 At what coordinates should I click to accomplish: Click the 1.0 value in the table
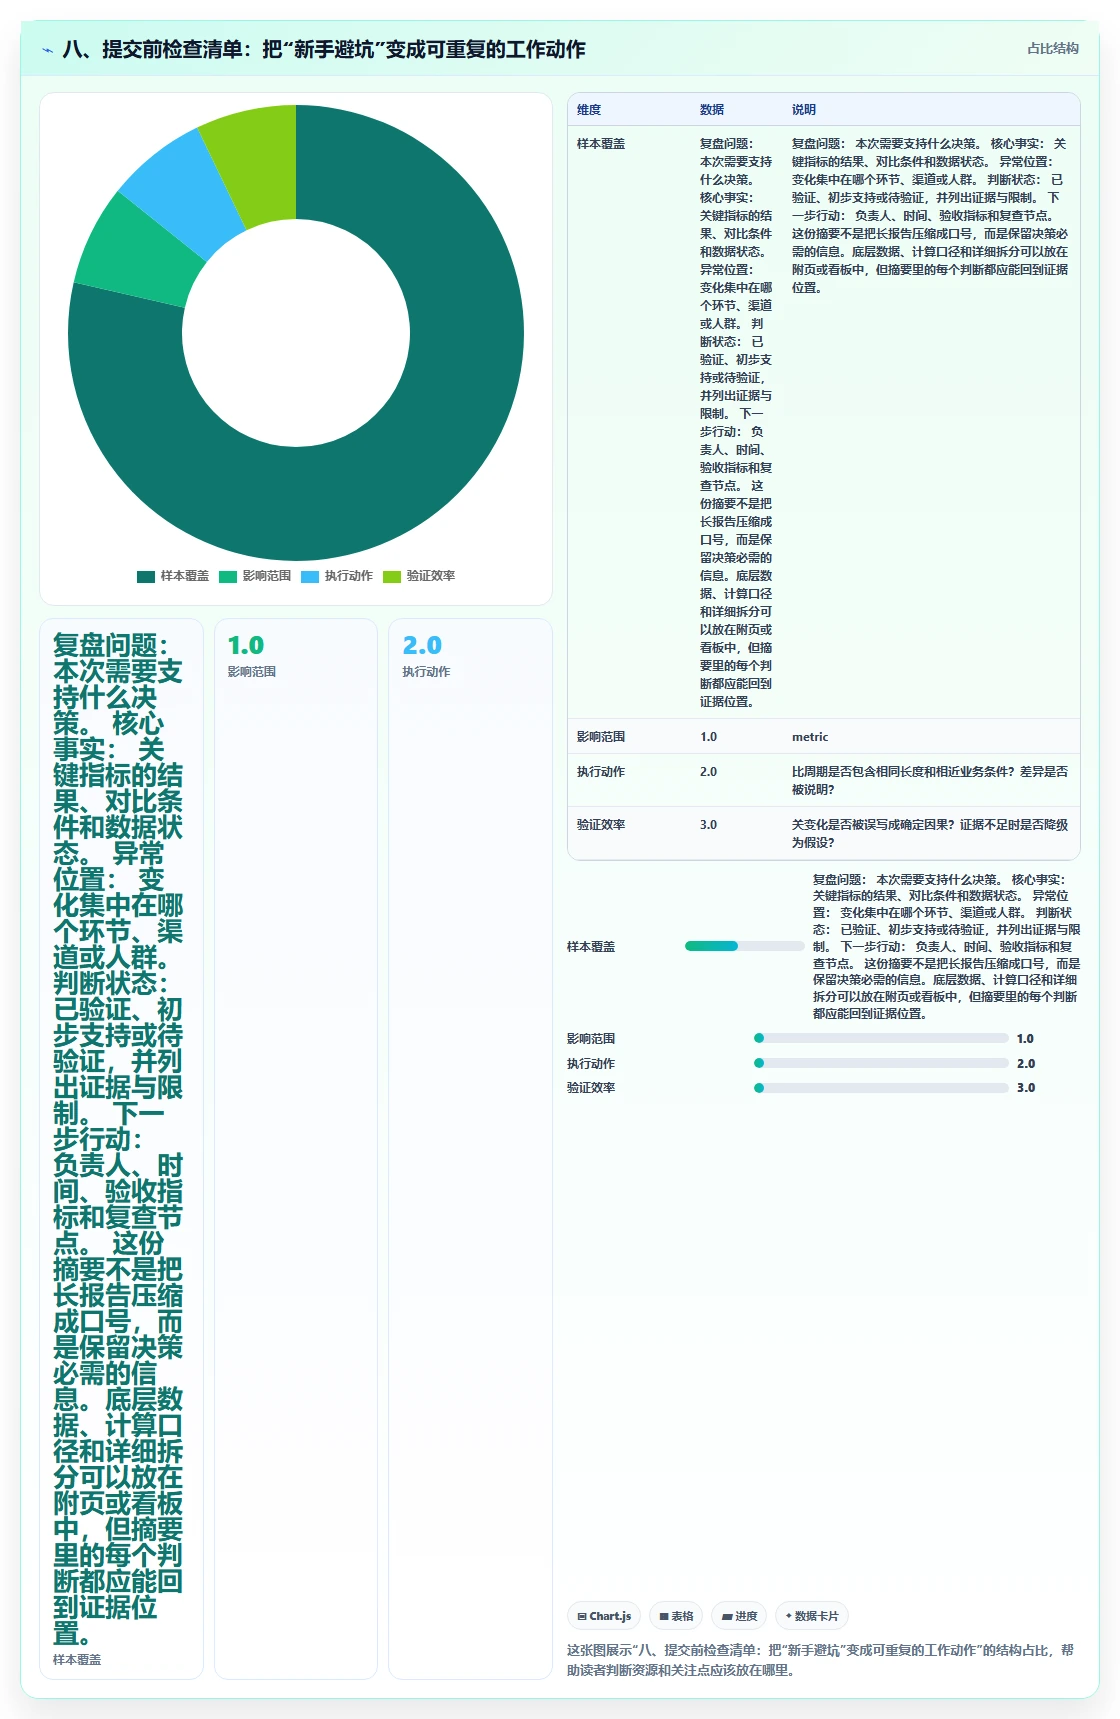tap(708, 737)
